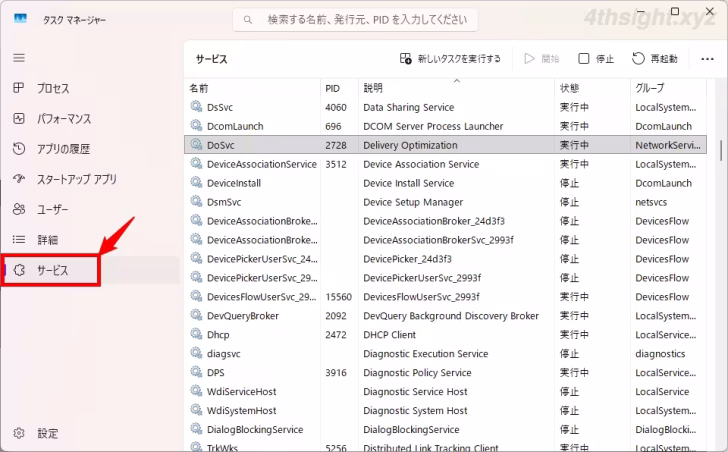Click 新しいタスクを実行する button
Viewport: 728px width, 452px height.
pyautogui.click(x=450, y=59)
